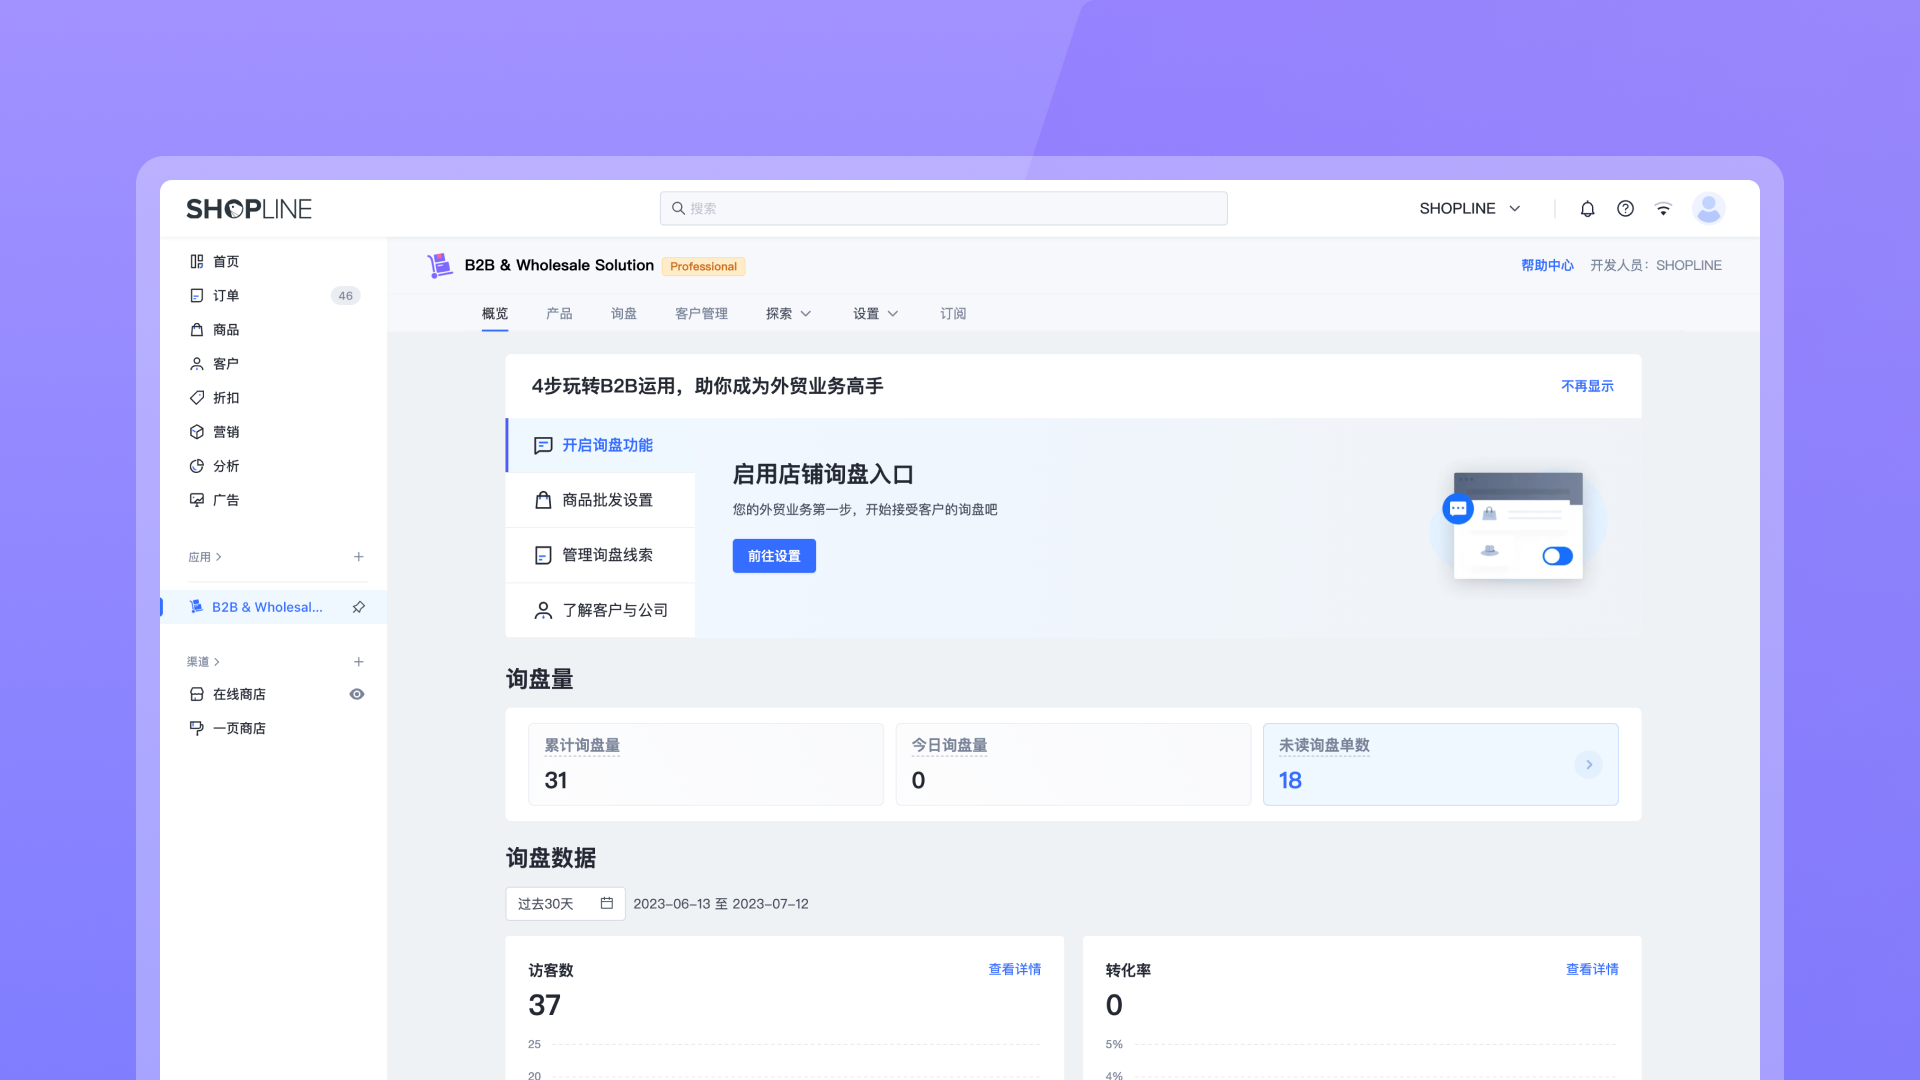Screen dimensions: 1920x1080
Task: Expand the 设置 dropdown menu
Action: [875, 314]
